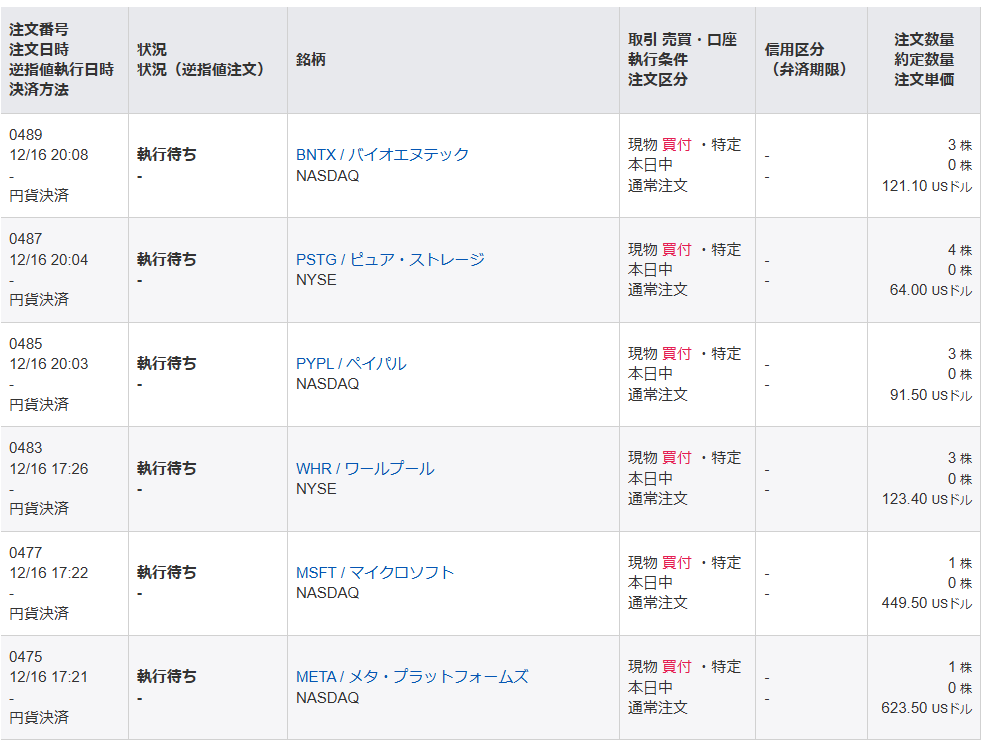Select order number 0477

pyautogui.click(x=26, y=553)
